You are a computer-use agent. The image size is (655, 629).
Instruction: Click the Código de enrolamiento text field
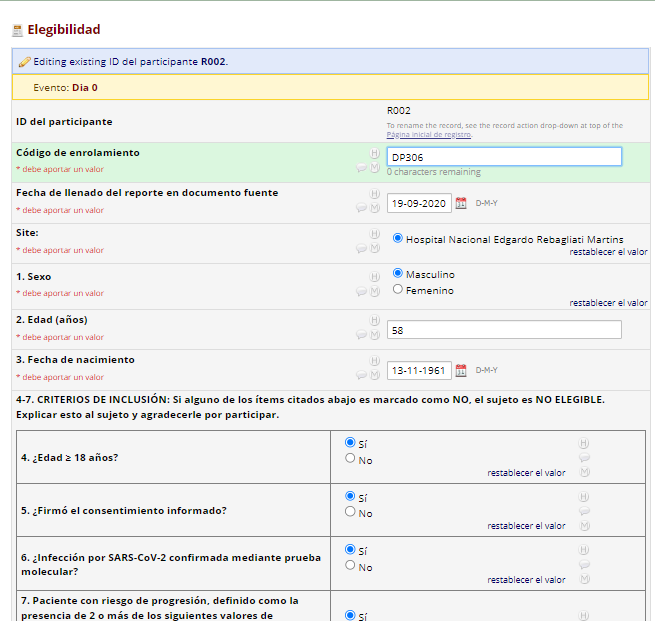504,157
